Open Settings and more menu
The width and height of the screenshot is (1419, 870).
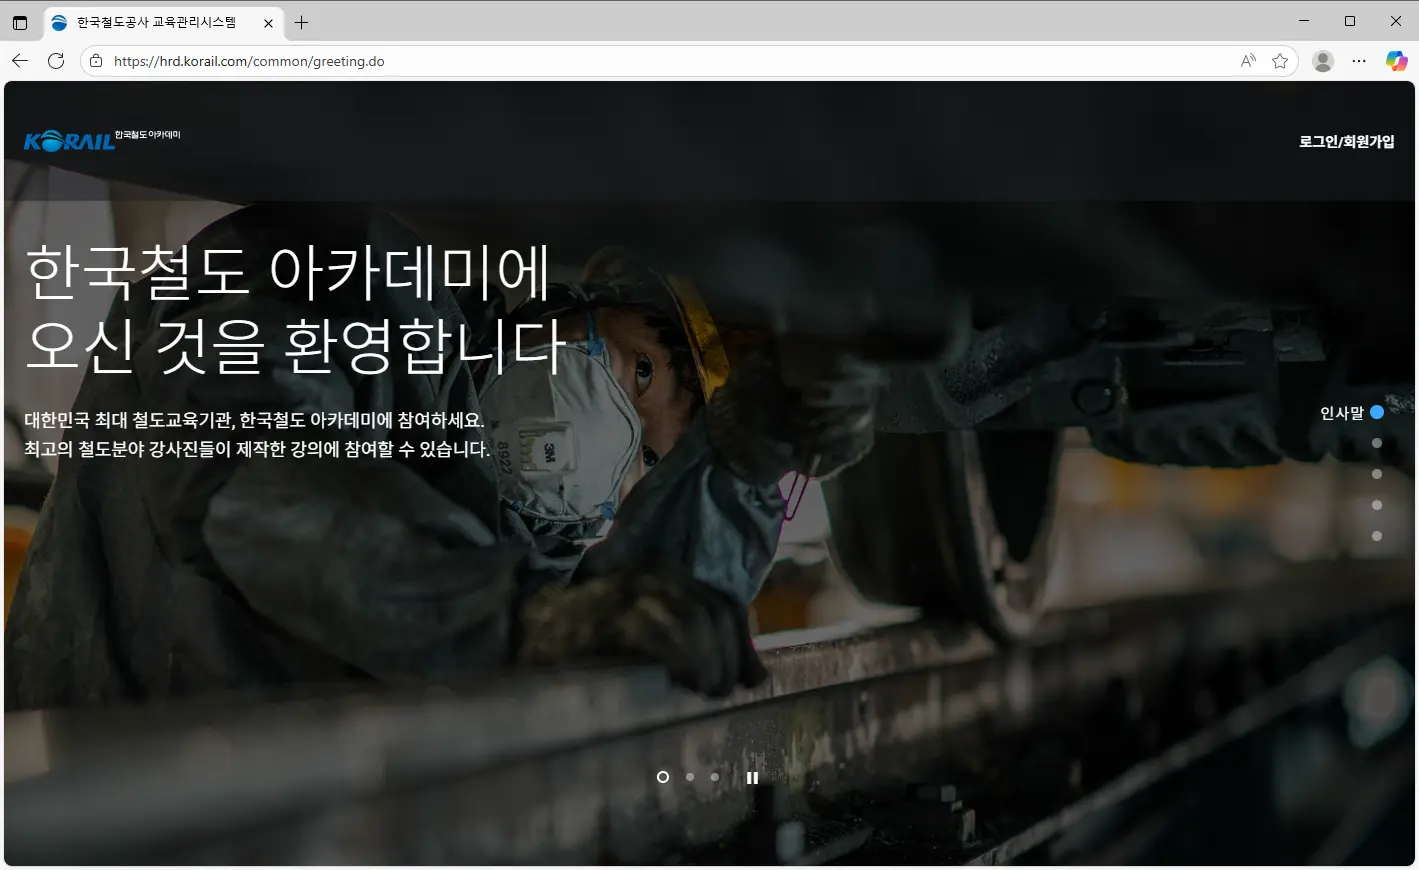[x=1359, y=61]
